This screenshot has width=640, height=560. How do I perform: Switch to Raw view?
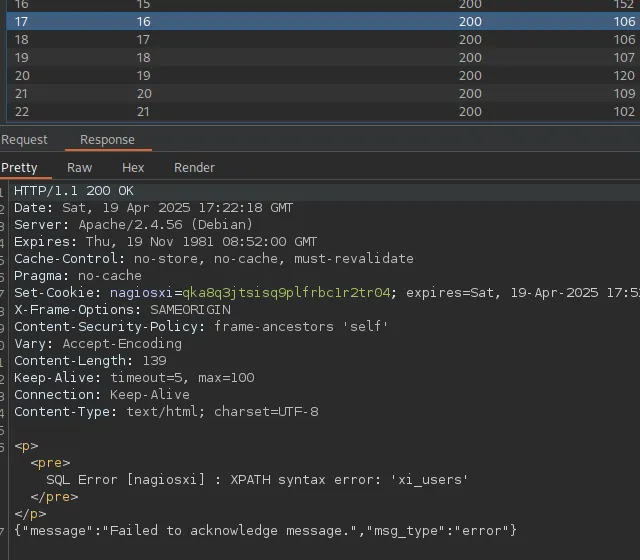point(79,168)
